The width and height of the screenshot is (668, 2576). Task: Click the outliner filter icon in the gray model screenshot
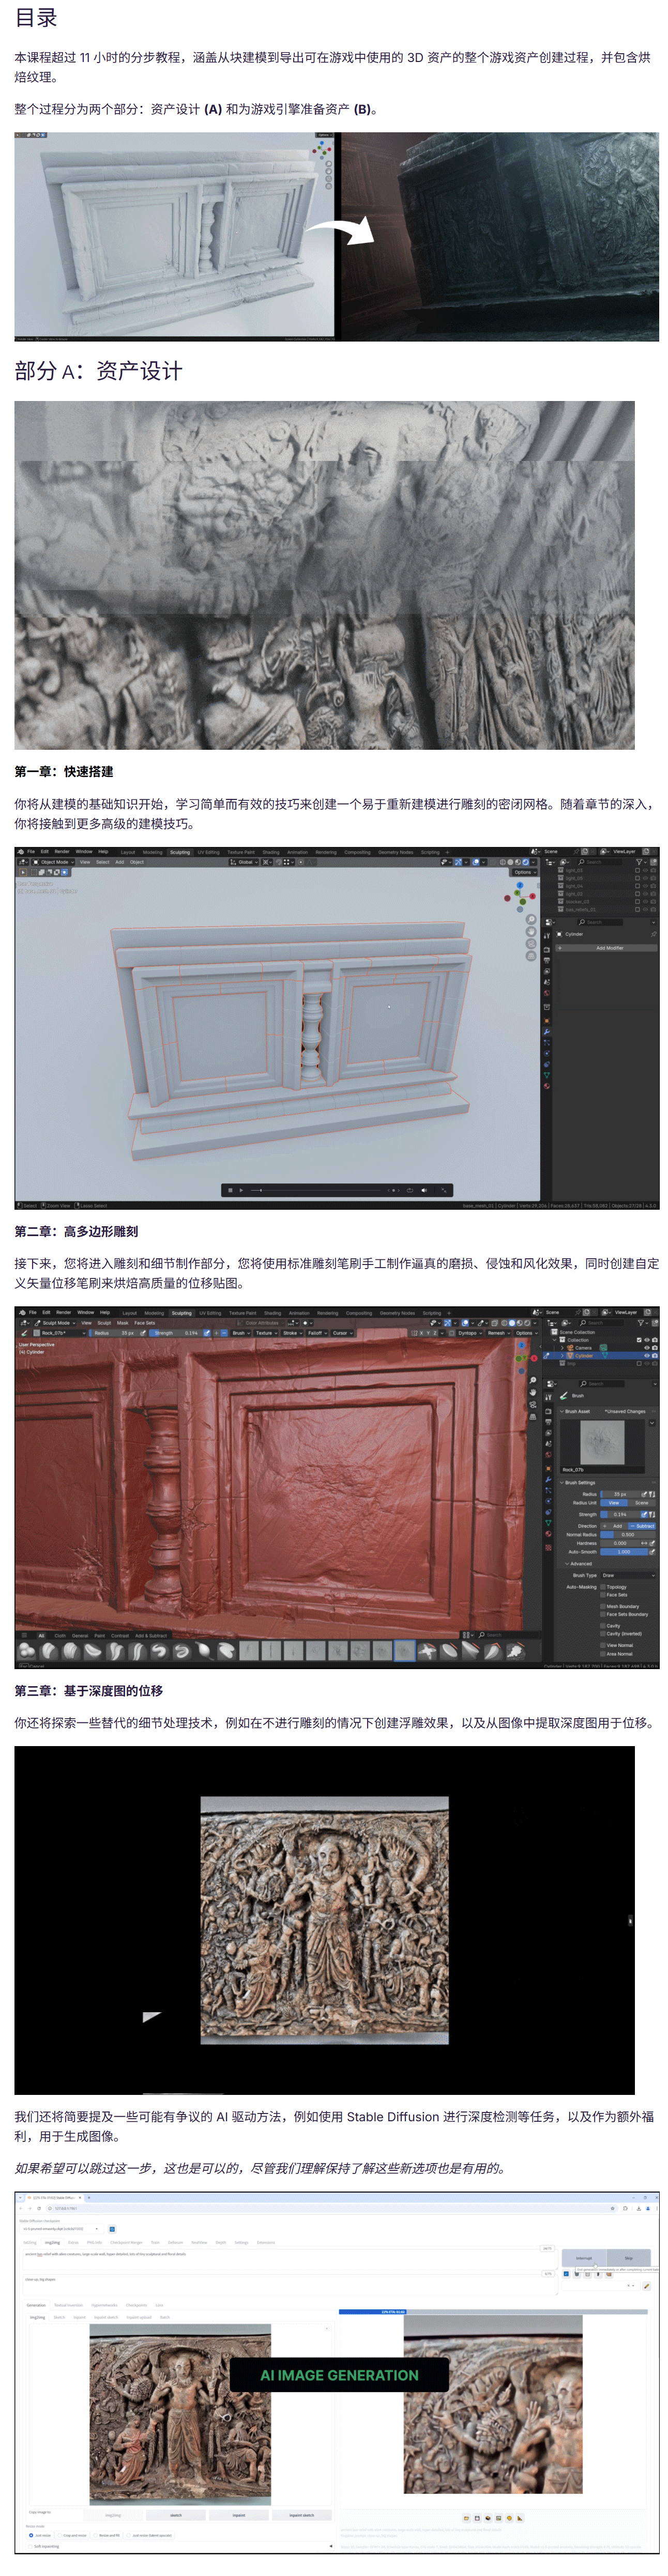640,862
